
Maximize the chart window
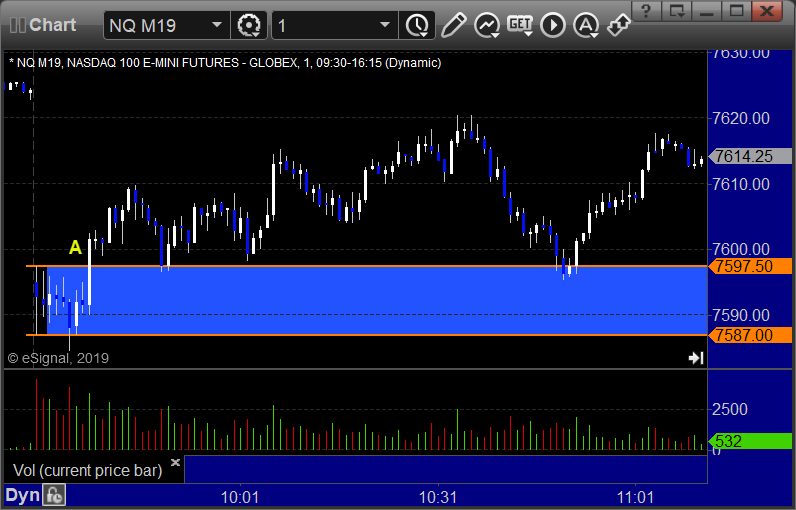[x=737, y=11]
